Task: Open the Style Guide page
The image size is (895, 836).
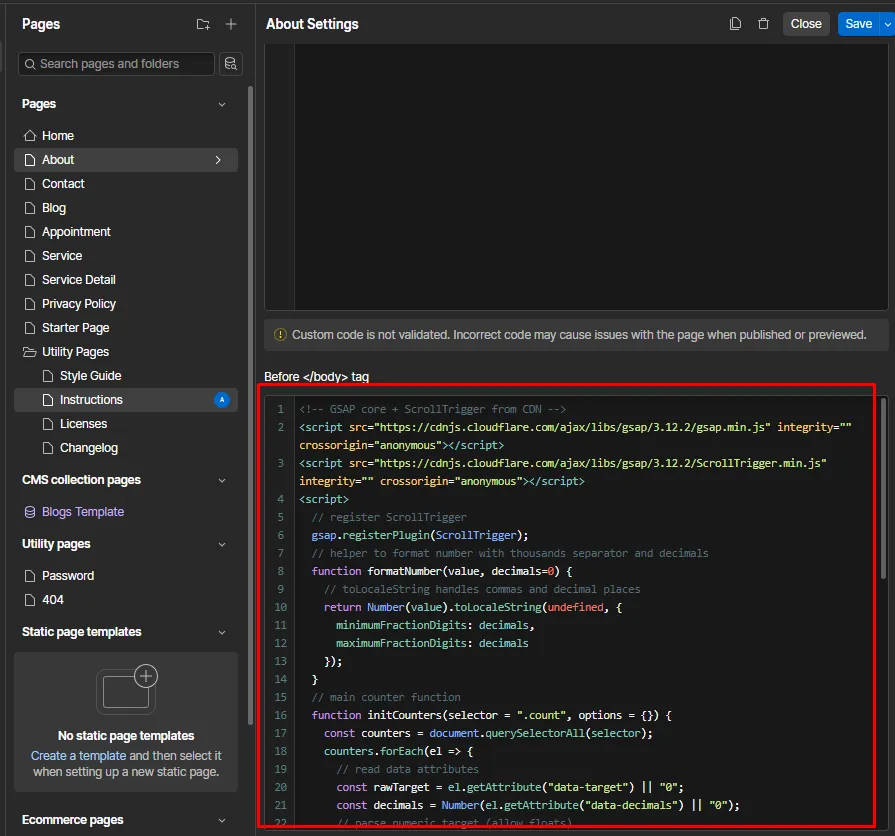Action: click(90, 376)
